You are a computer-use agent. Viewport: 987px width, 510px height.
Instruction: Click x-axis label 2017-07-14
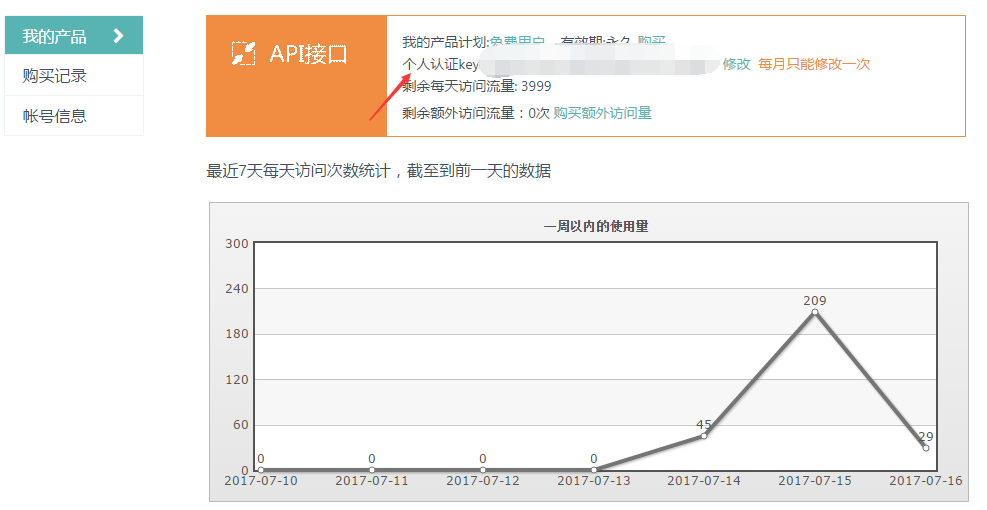coord(704,480)
